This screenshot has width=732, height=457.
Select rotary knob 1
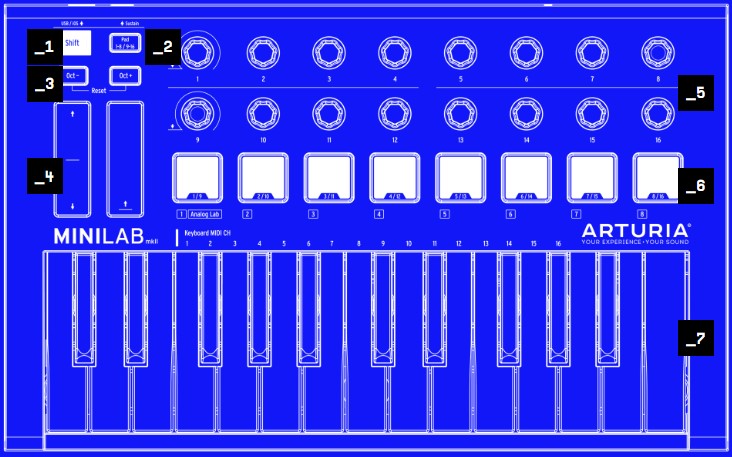click(197, 52)
